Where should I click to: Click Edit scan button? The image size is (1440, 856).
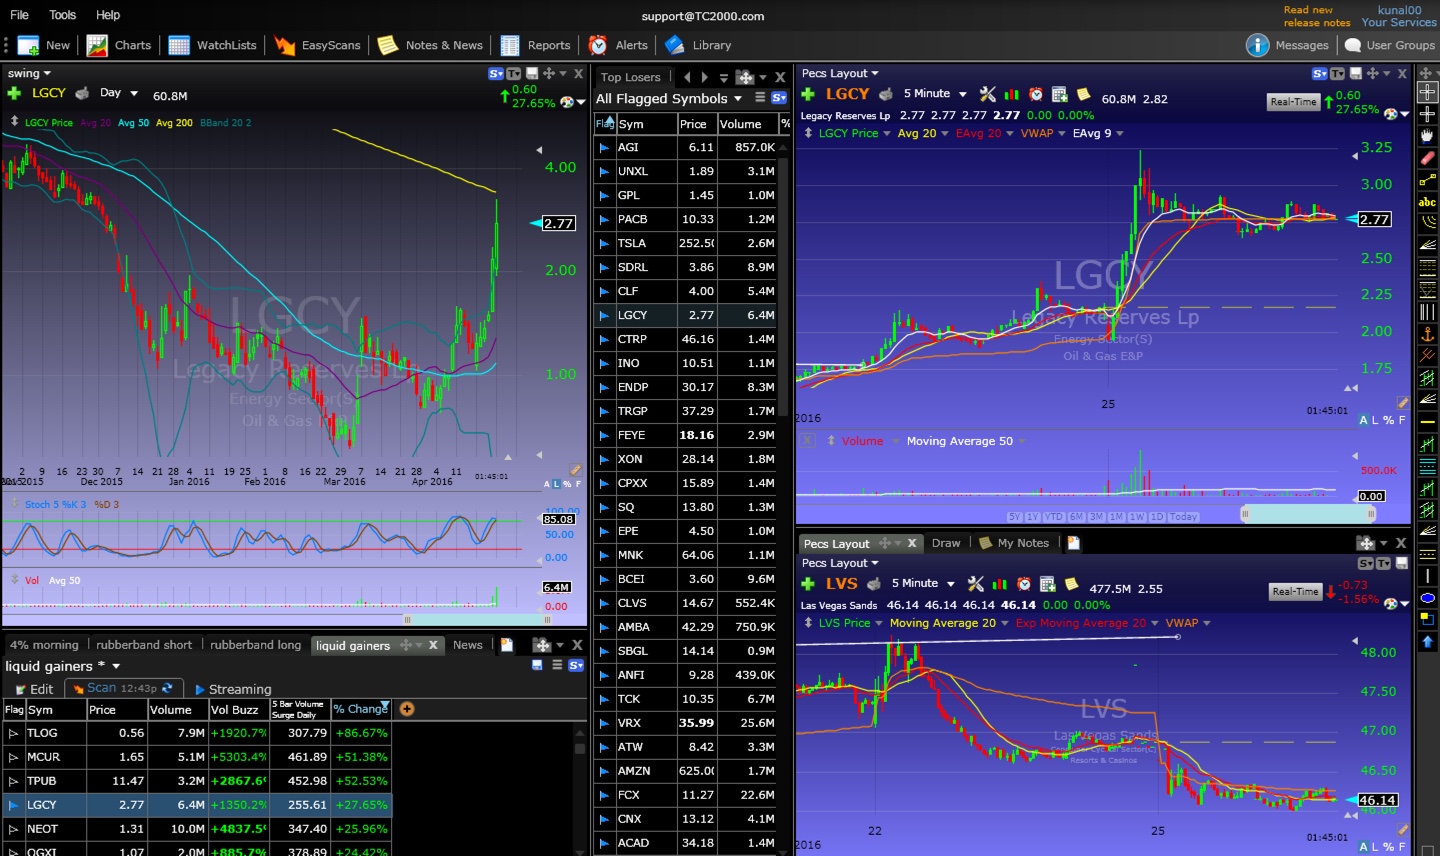click(x=34, y=689)
